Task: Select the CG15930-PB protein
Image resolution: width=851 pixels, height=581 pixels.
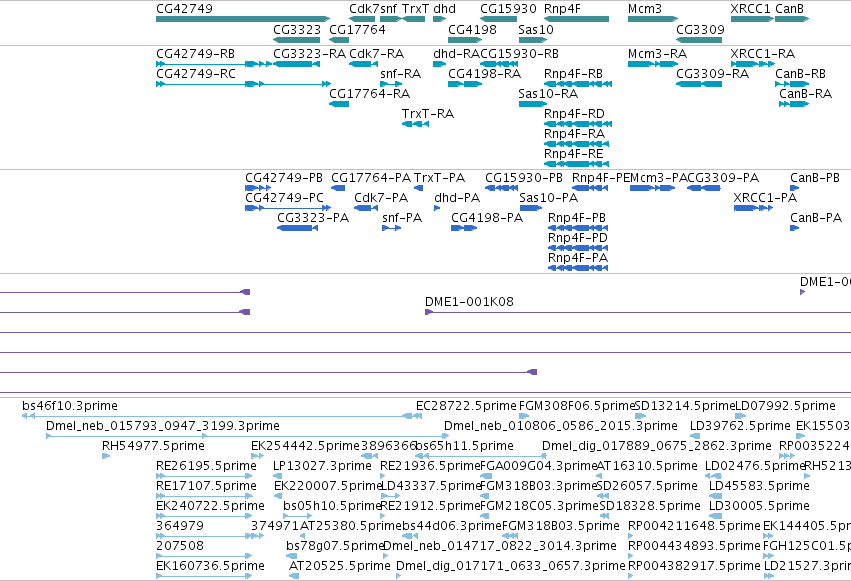Action: tap(524, 178)
